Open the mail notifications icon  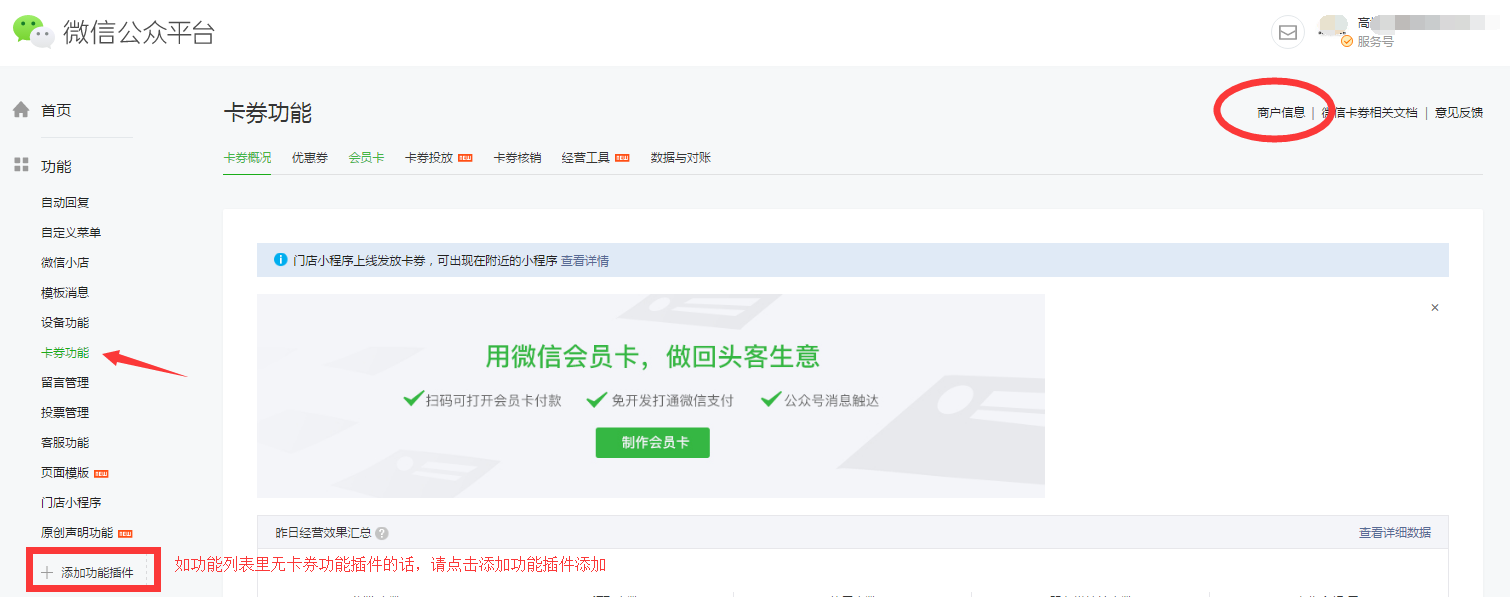pos(1288,32)
